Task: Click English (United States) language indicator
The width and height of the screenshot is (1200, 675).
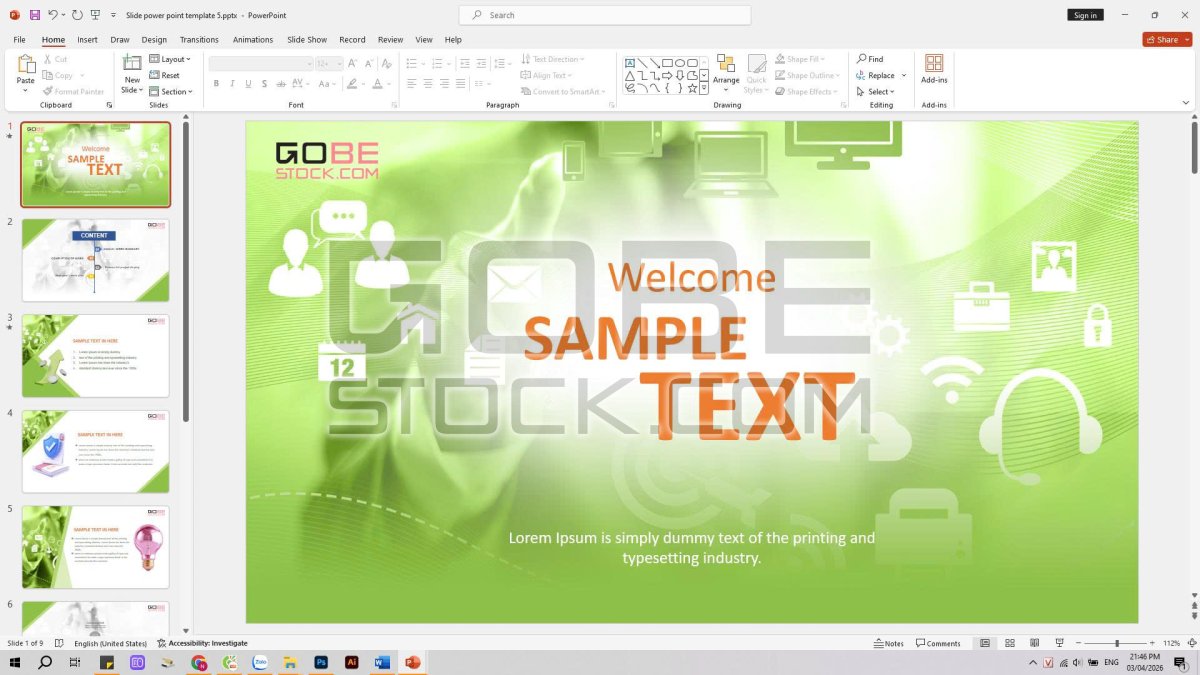Action: point(110,643)
